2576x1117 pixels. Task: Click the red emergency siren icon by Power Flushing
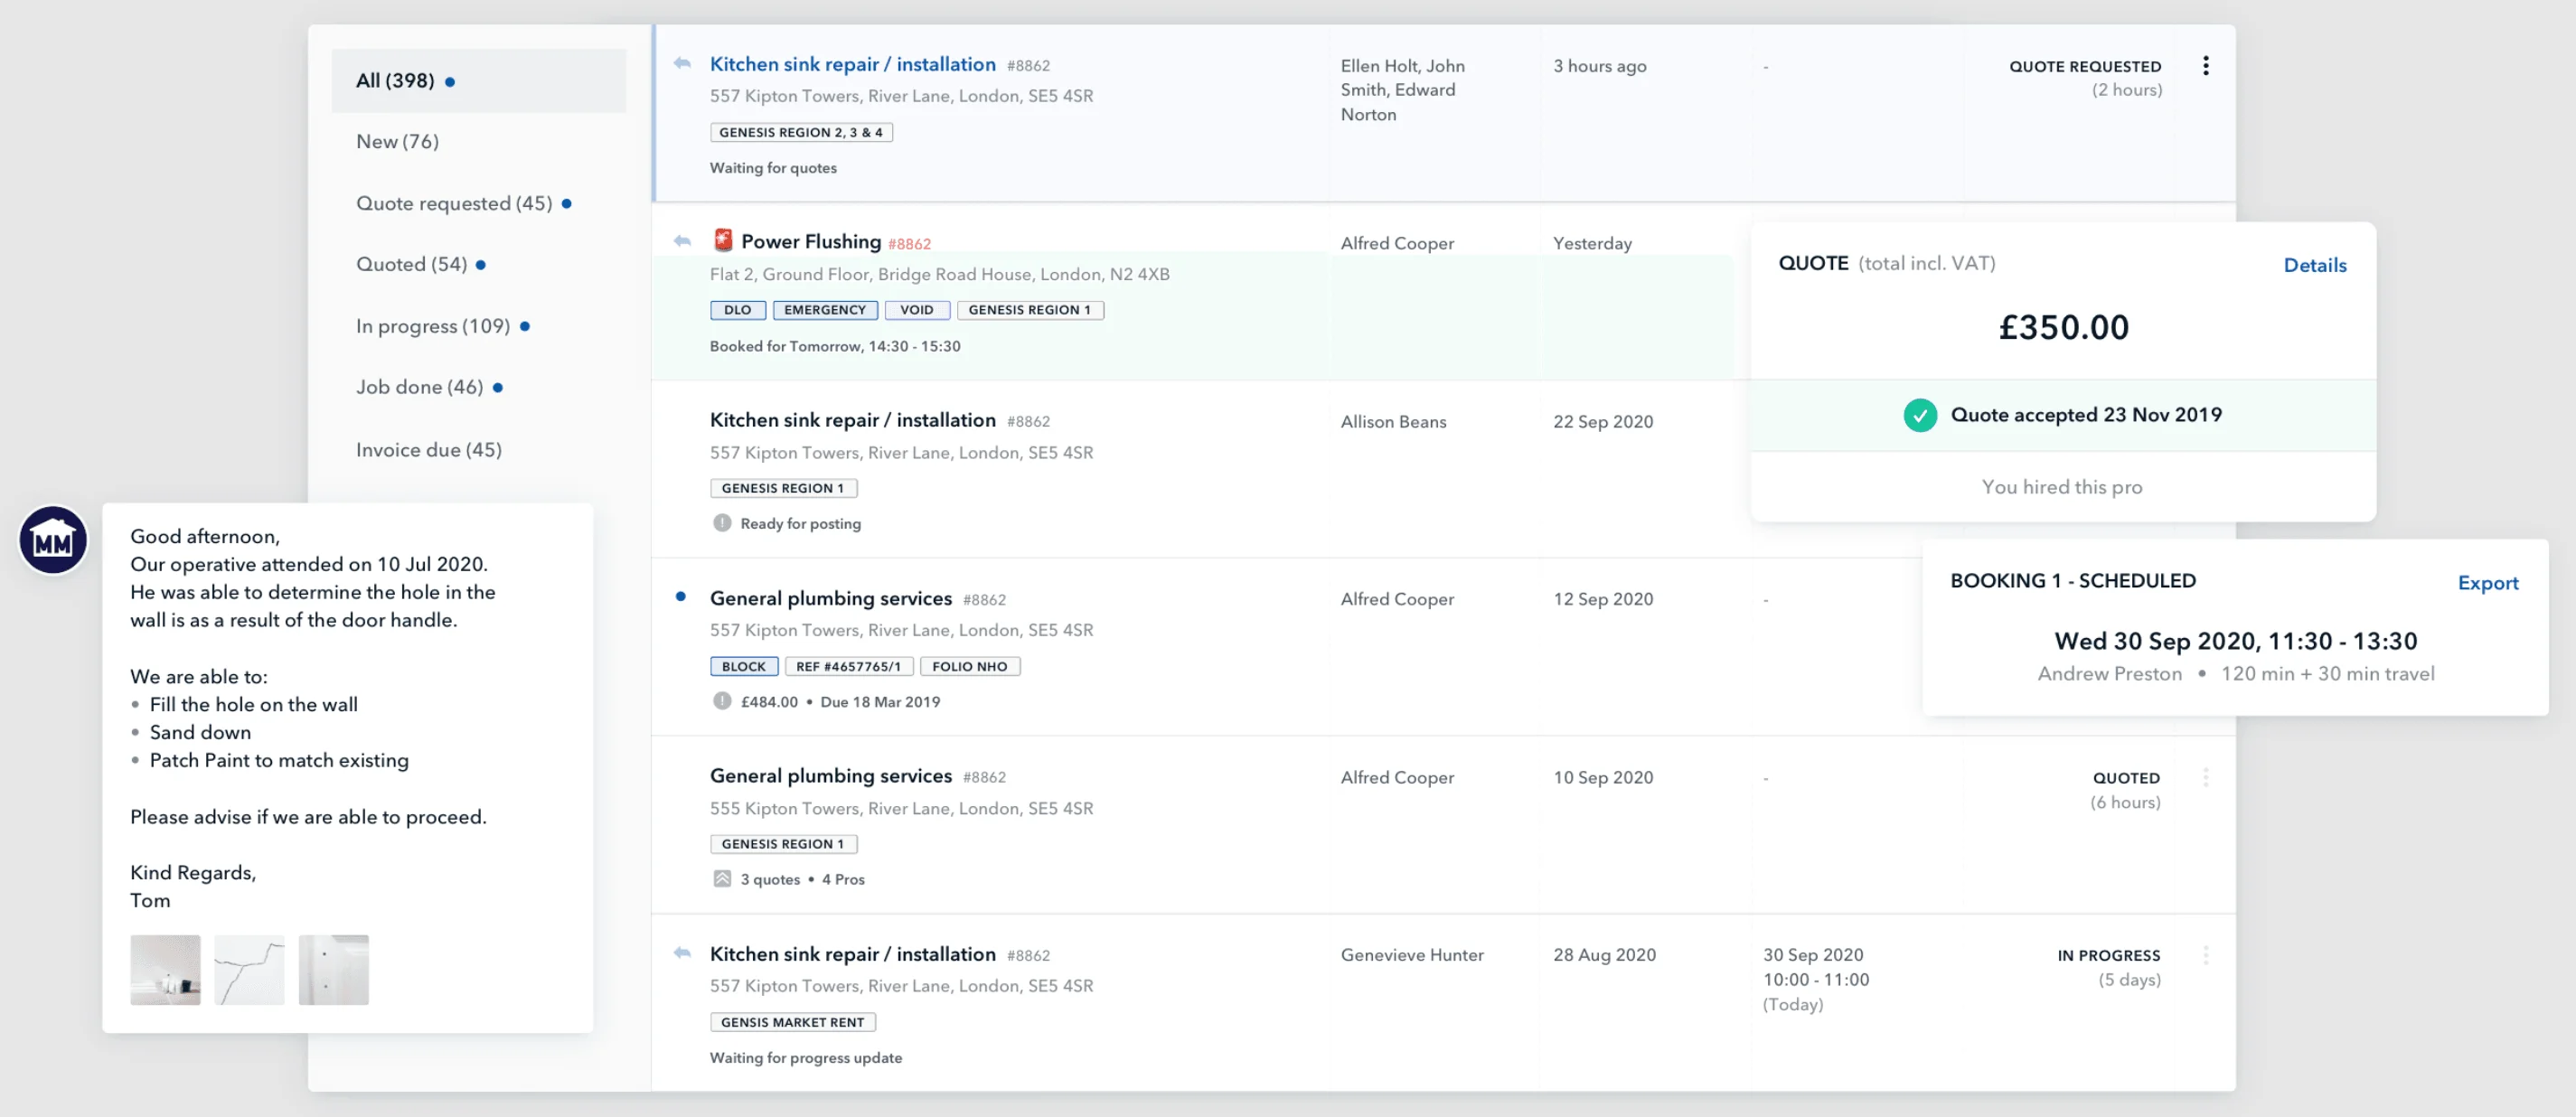(722, 240)
